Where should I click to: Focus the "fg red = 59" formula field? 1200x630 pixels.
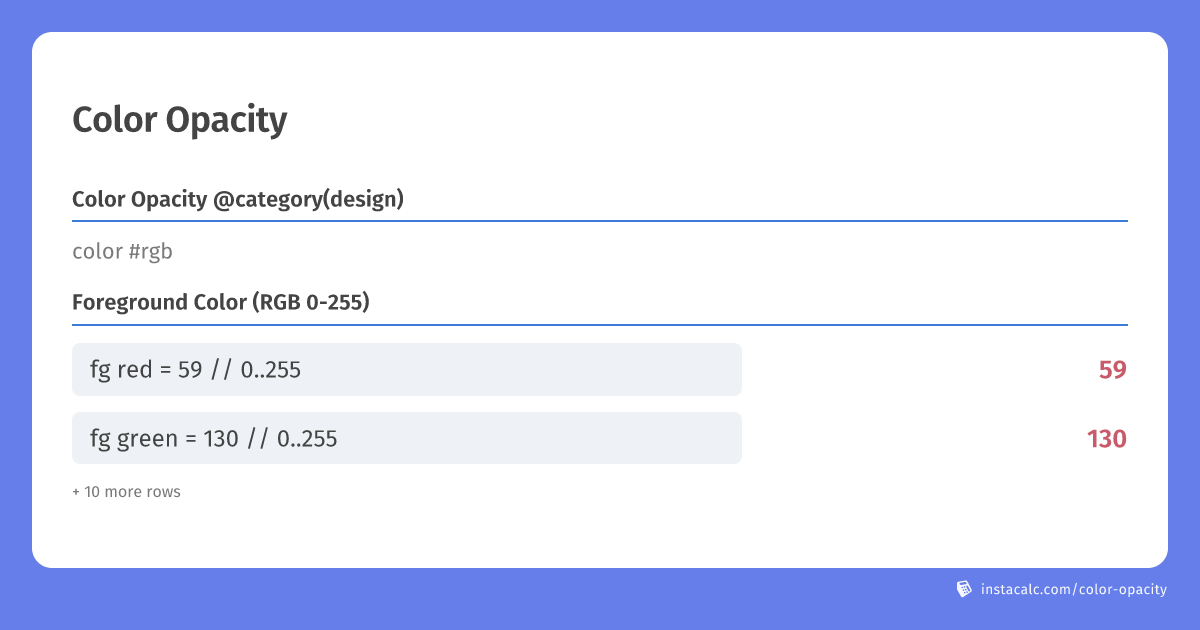407,370
